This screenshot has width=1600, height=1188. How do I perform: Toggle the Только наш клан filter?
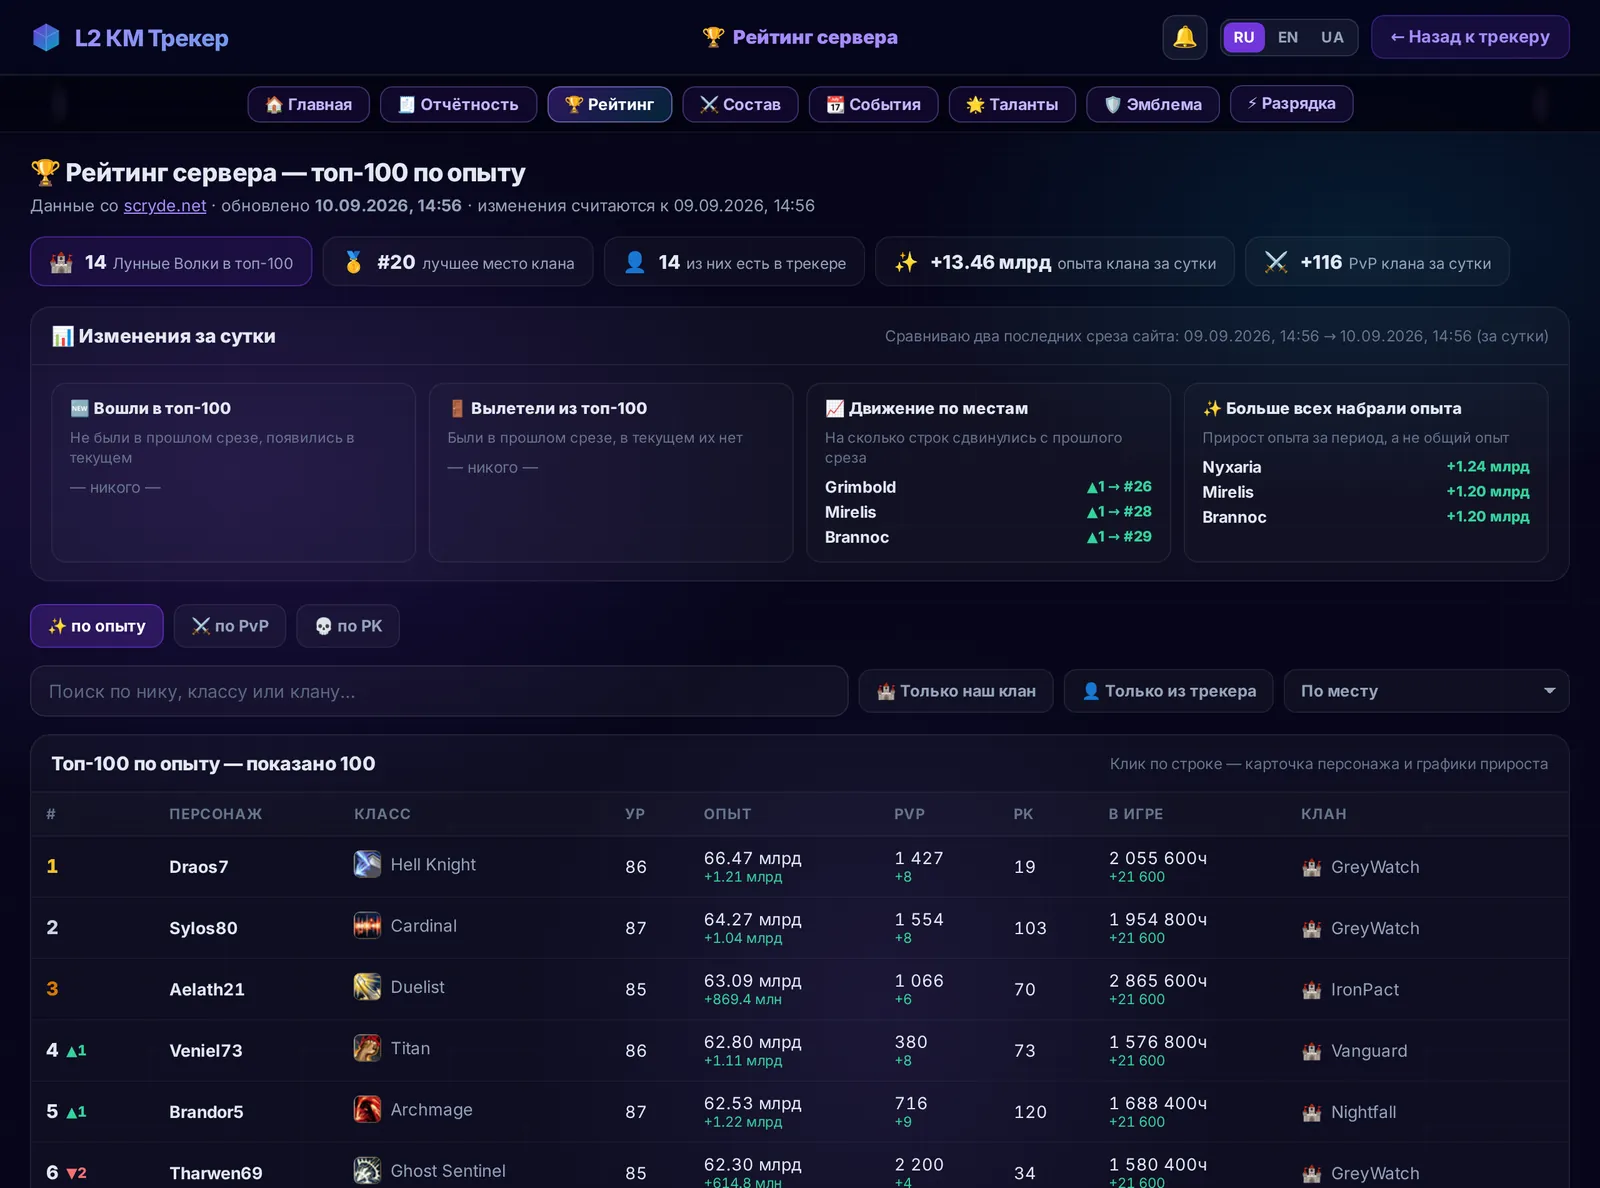tap(956, 691)
